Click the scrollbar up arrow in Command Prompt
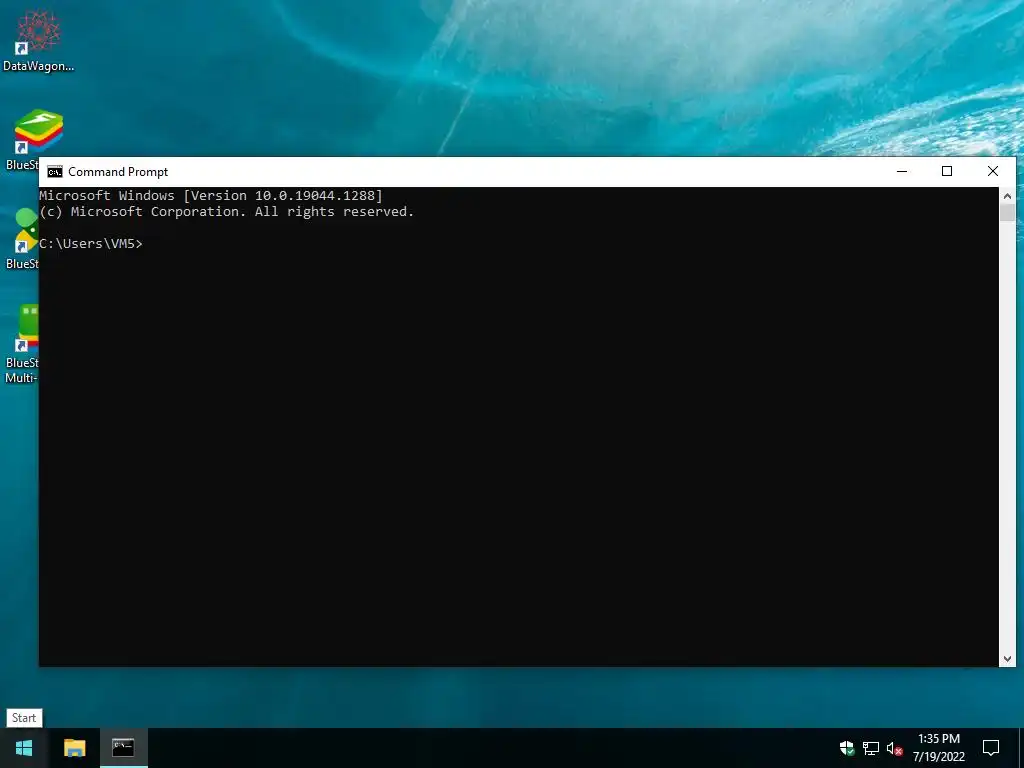Screen dimensions: 1024x768 pos(1007,195)
